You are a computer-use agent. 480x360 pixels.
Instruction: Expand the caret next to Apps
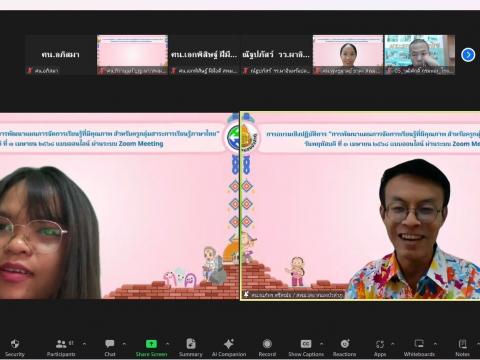[393, 344]
